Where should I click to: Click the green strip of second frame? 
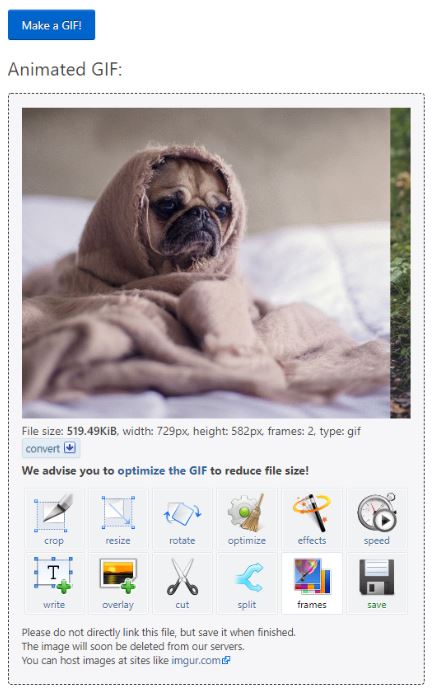(x=400, y=263)
